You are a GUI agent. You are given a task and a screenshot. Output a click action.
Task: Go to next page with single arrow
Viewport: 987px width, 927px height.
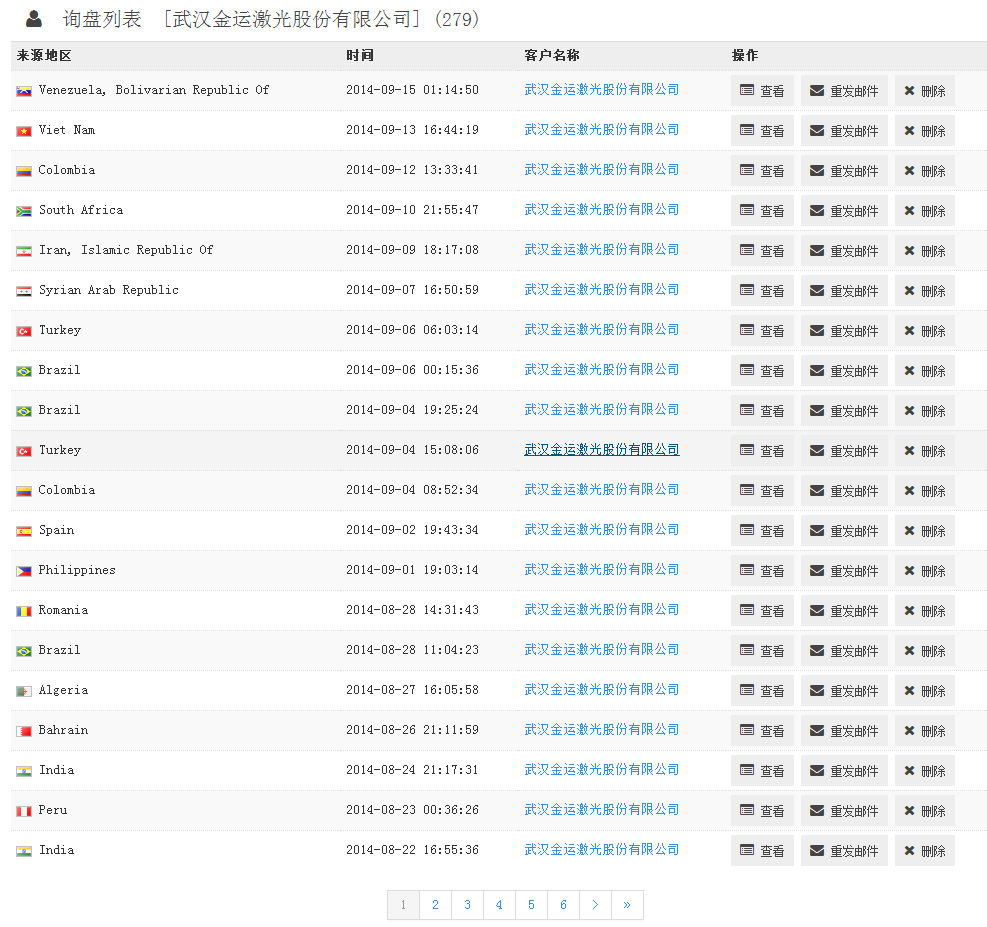click(595, 905)
